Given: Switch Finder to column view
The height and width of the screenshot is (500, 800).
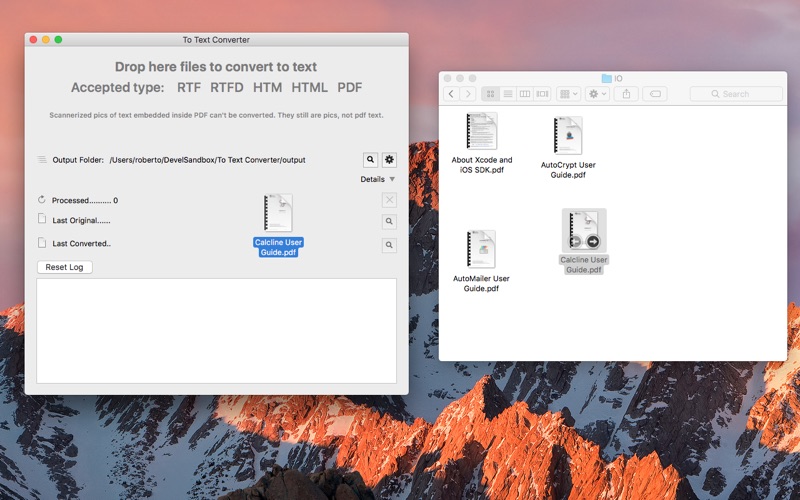Looking at the screenshot, I should pos(525,94).
